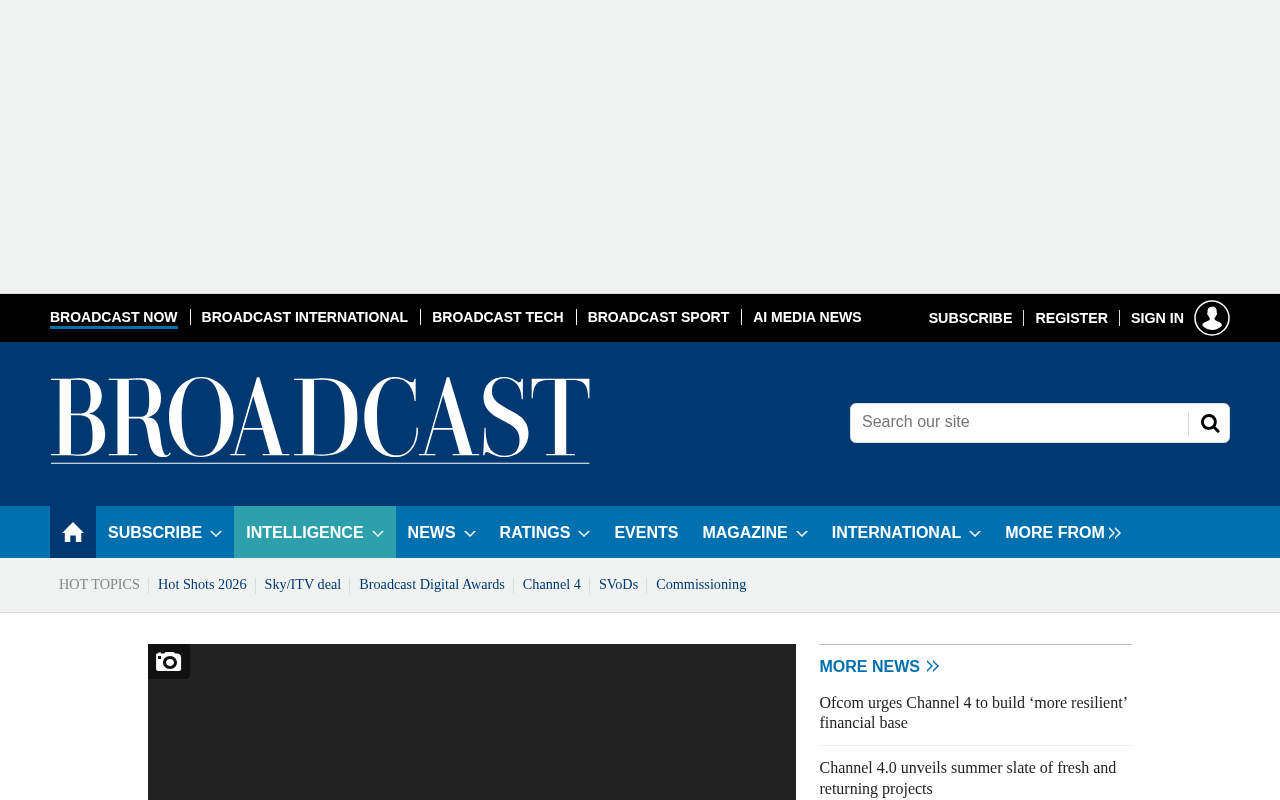Image resolution: width=1280 pixels, height=800 pixels.
Task: Open the Events menu item
Action: (x=646, y=532)
